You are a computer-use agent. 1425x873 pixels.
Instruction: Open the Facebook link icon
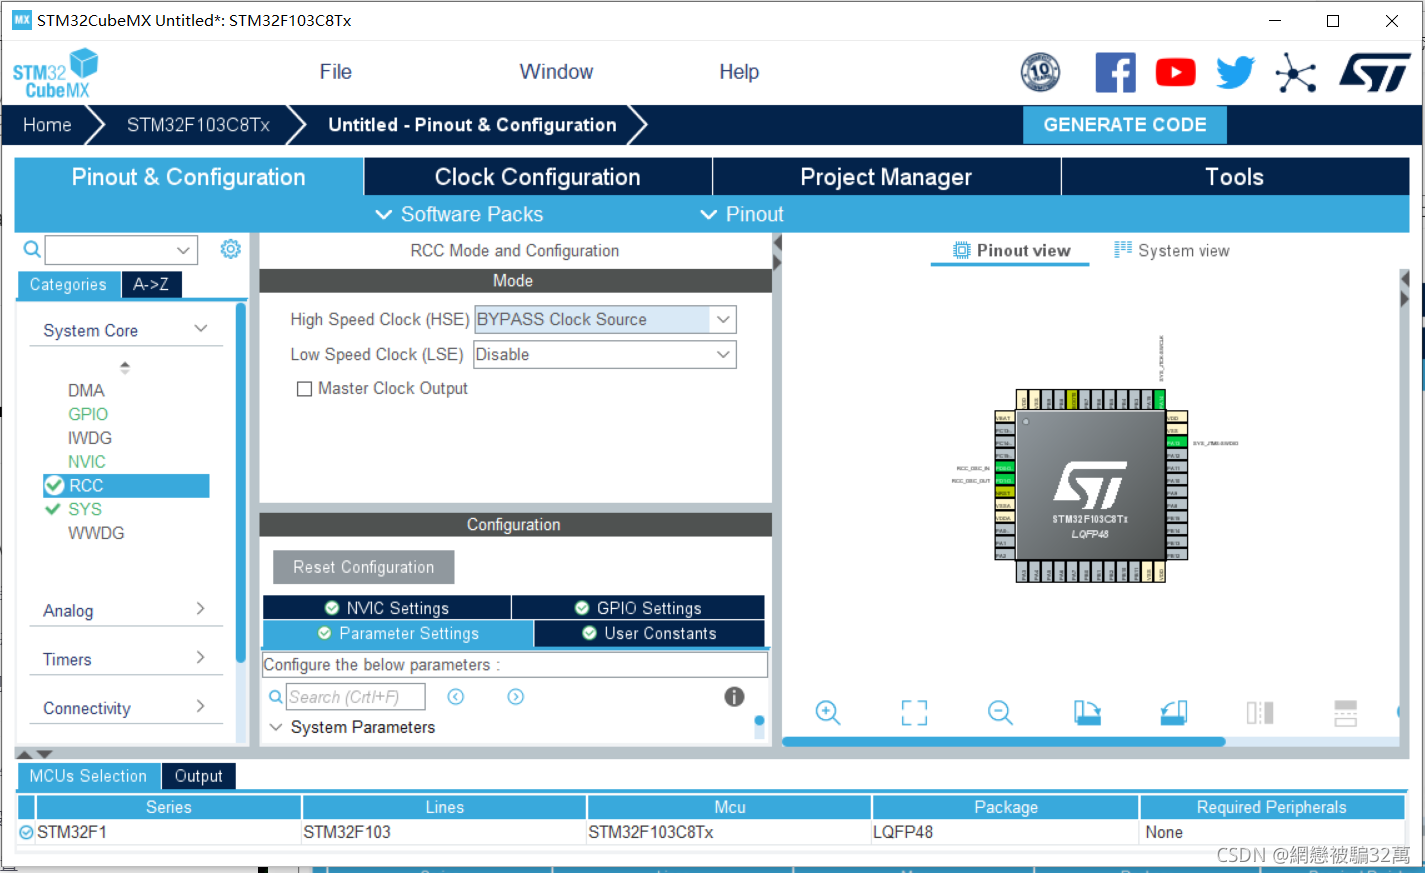tap(1115, 72)
